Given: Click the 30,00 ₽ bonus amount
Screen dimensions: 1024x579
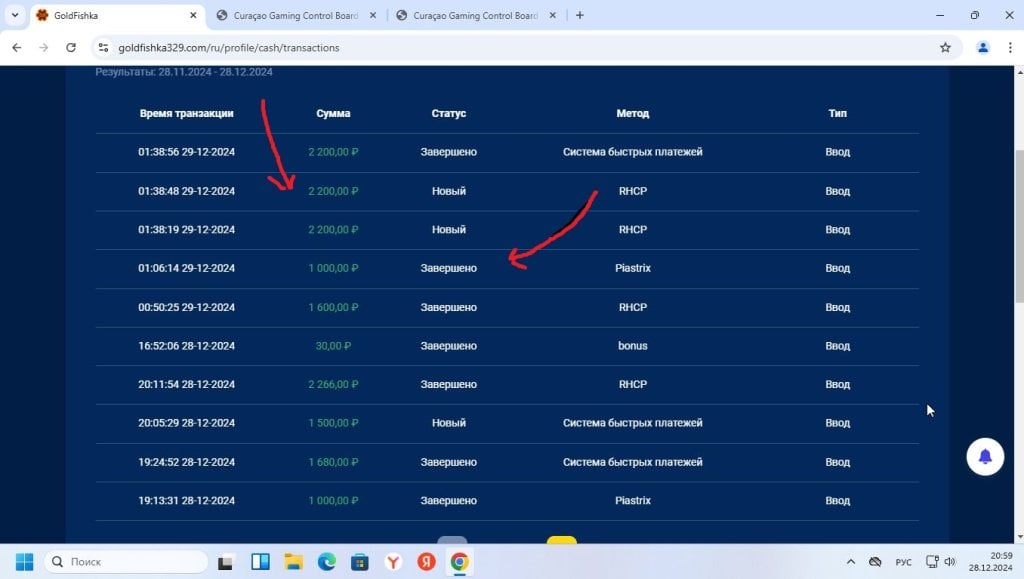Looking at the screenshot, I should coord(333,345).
